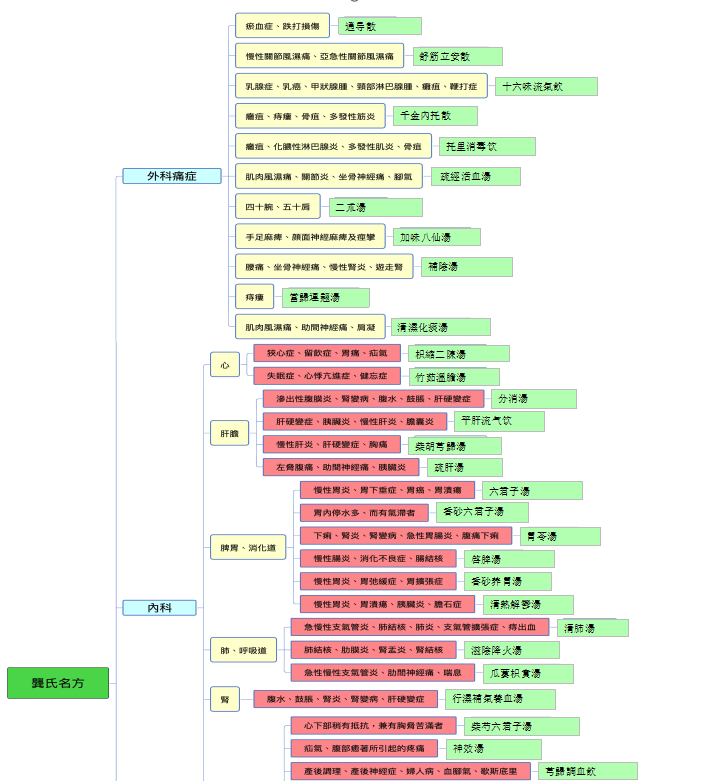Select the root node 龔氏名方

(57, 683)
